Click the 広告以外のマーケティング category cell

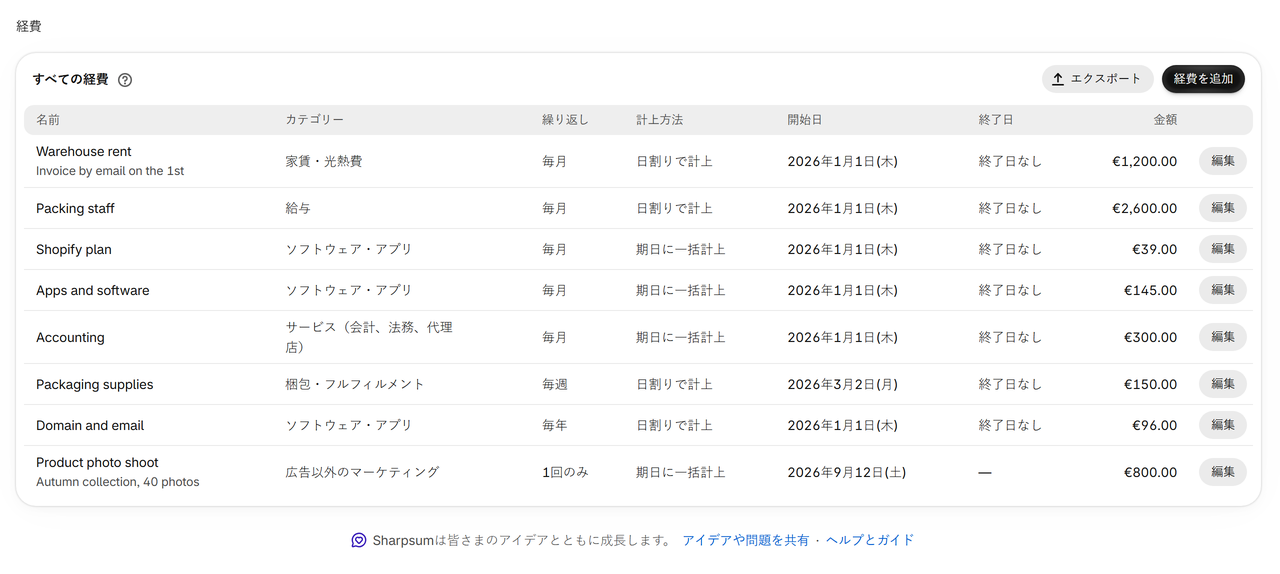coord(362,472)
